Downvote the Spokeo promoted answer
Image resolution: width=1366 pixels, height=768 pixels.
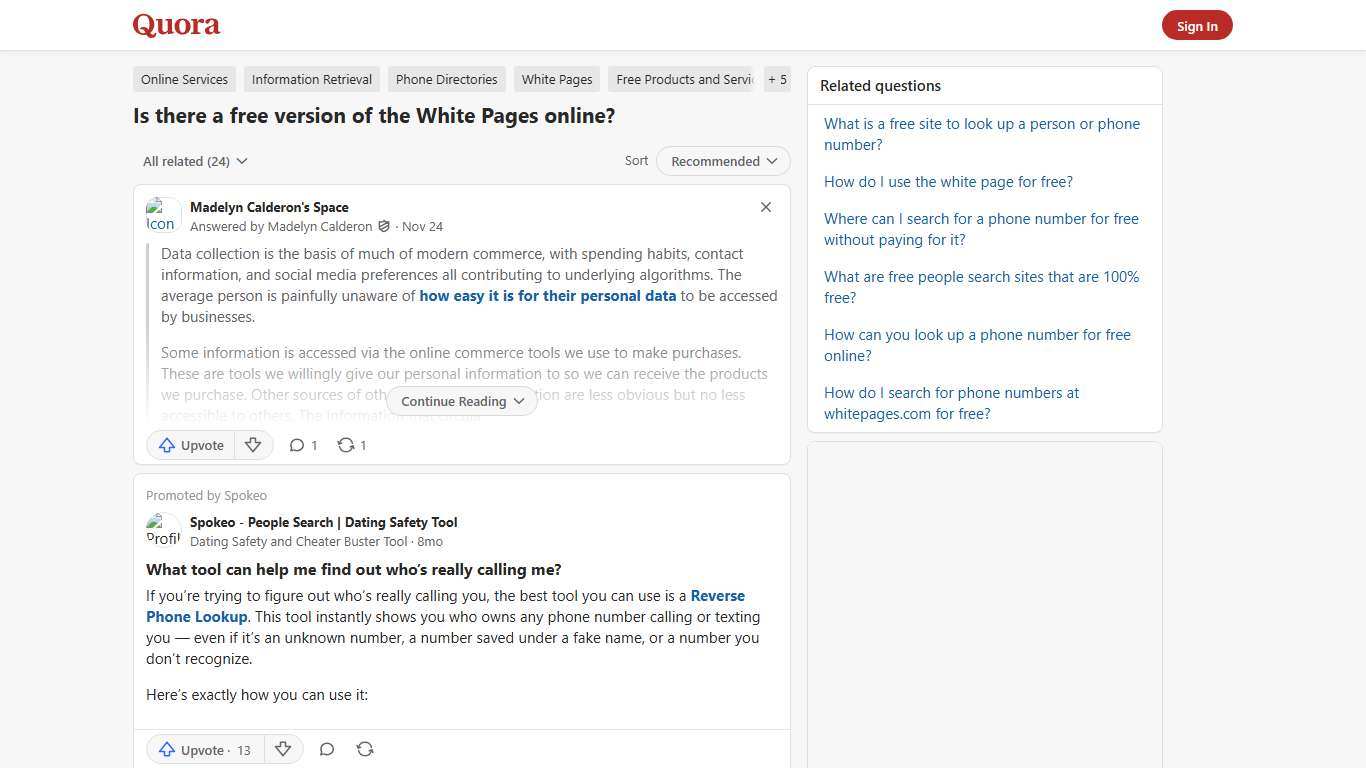click(283, 749)
